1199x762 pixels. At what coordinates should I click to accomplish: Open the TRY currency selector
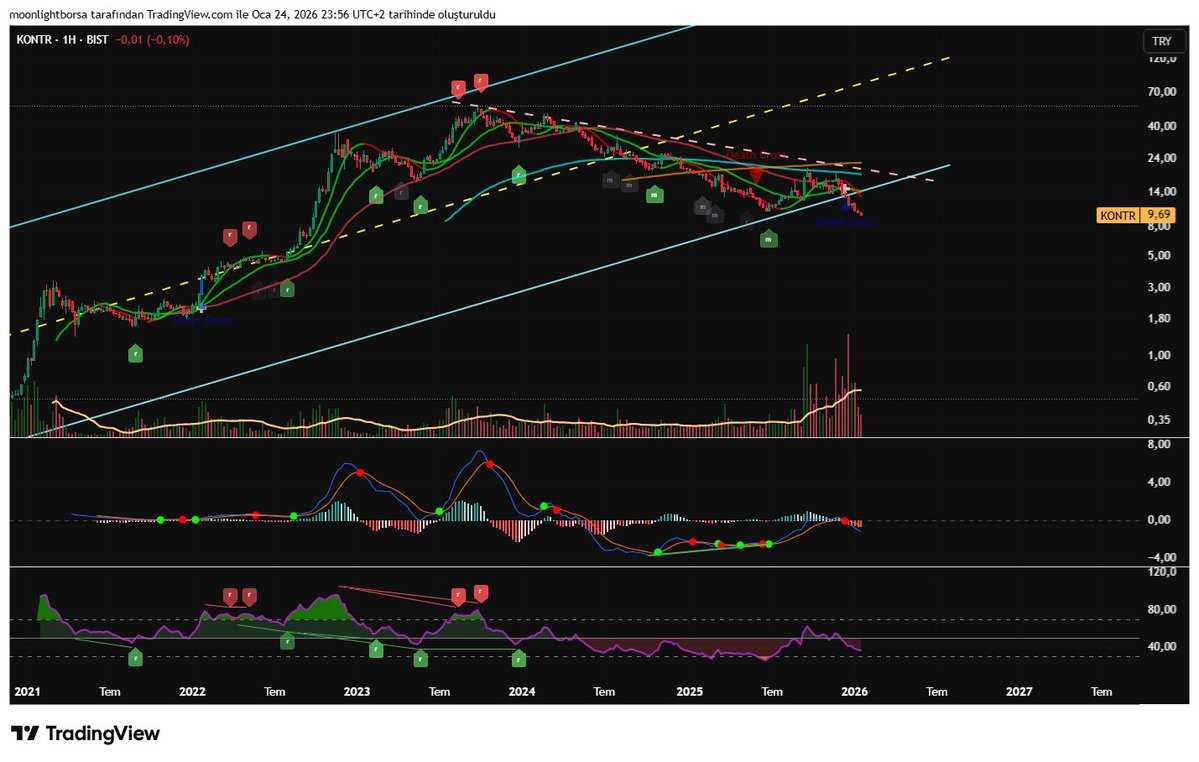pos(1162,41)
